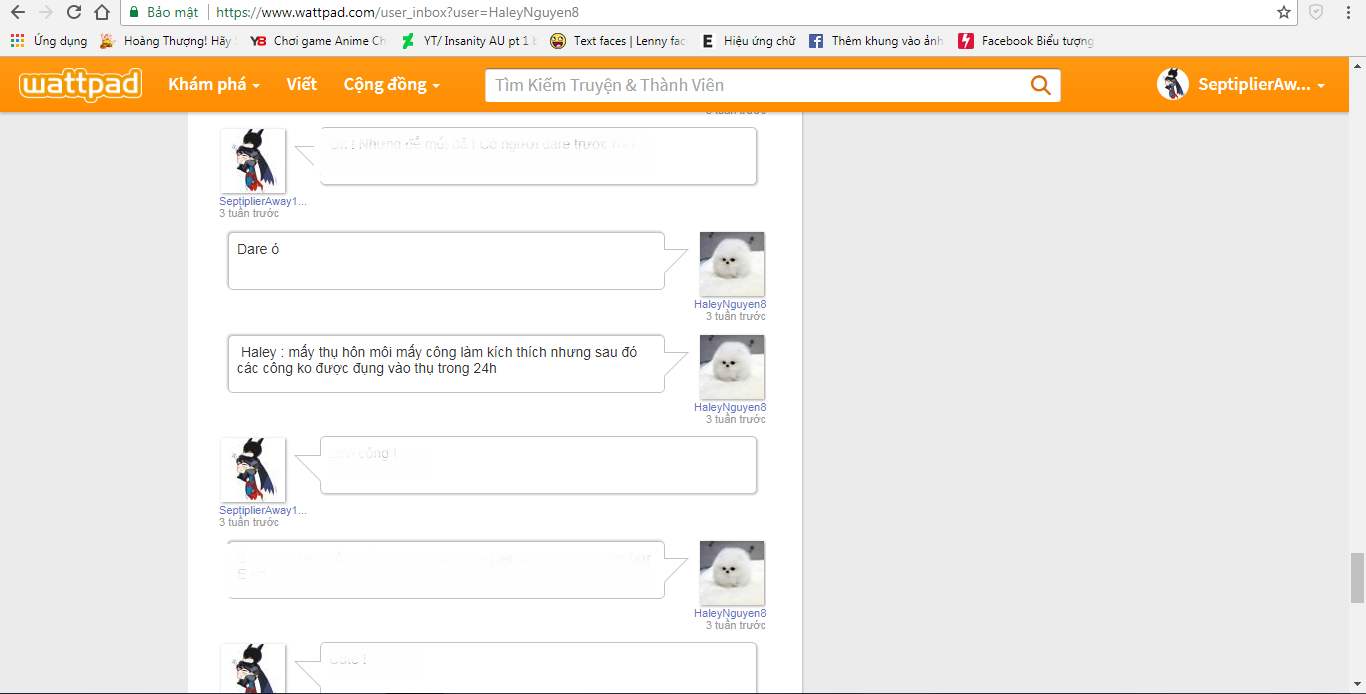Click the shield extension icon

[1316, 13]
